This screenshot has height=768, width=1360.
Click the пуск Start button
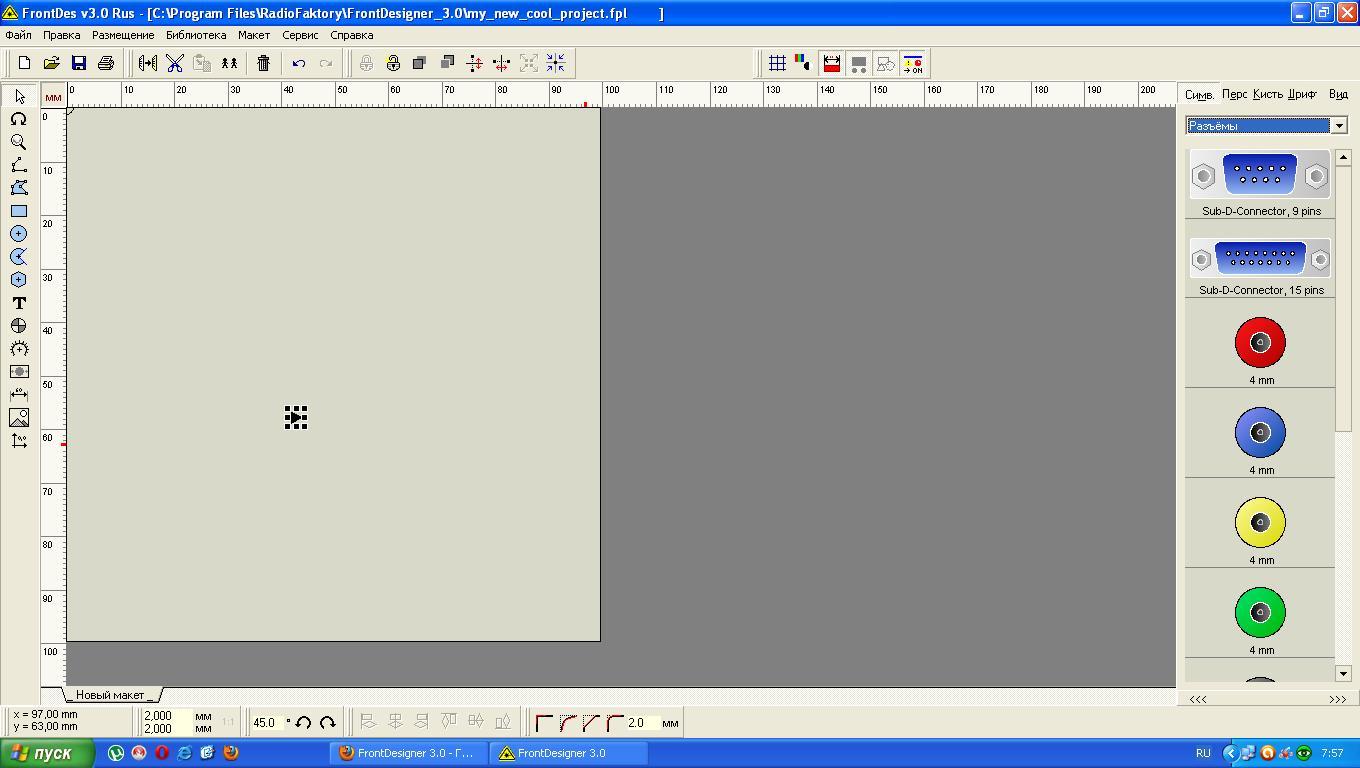[x=47, y=753]
